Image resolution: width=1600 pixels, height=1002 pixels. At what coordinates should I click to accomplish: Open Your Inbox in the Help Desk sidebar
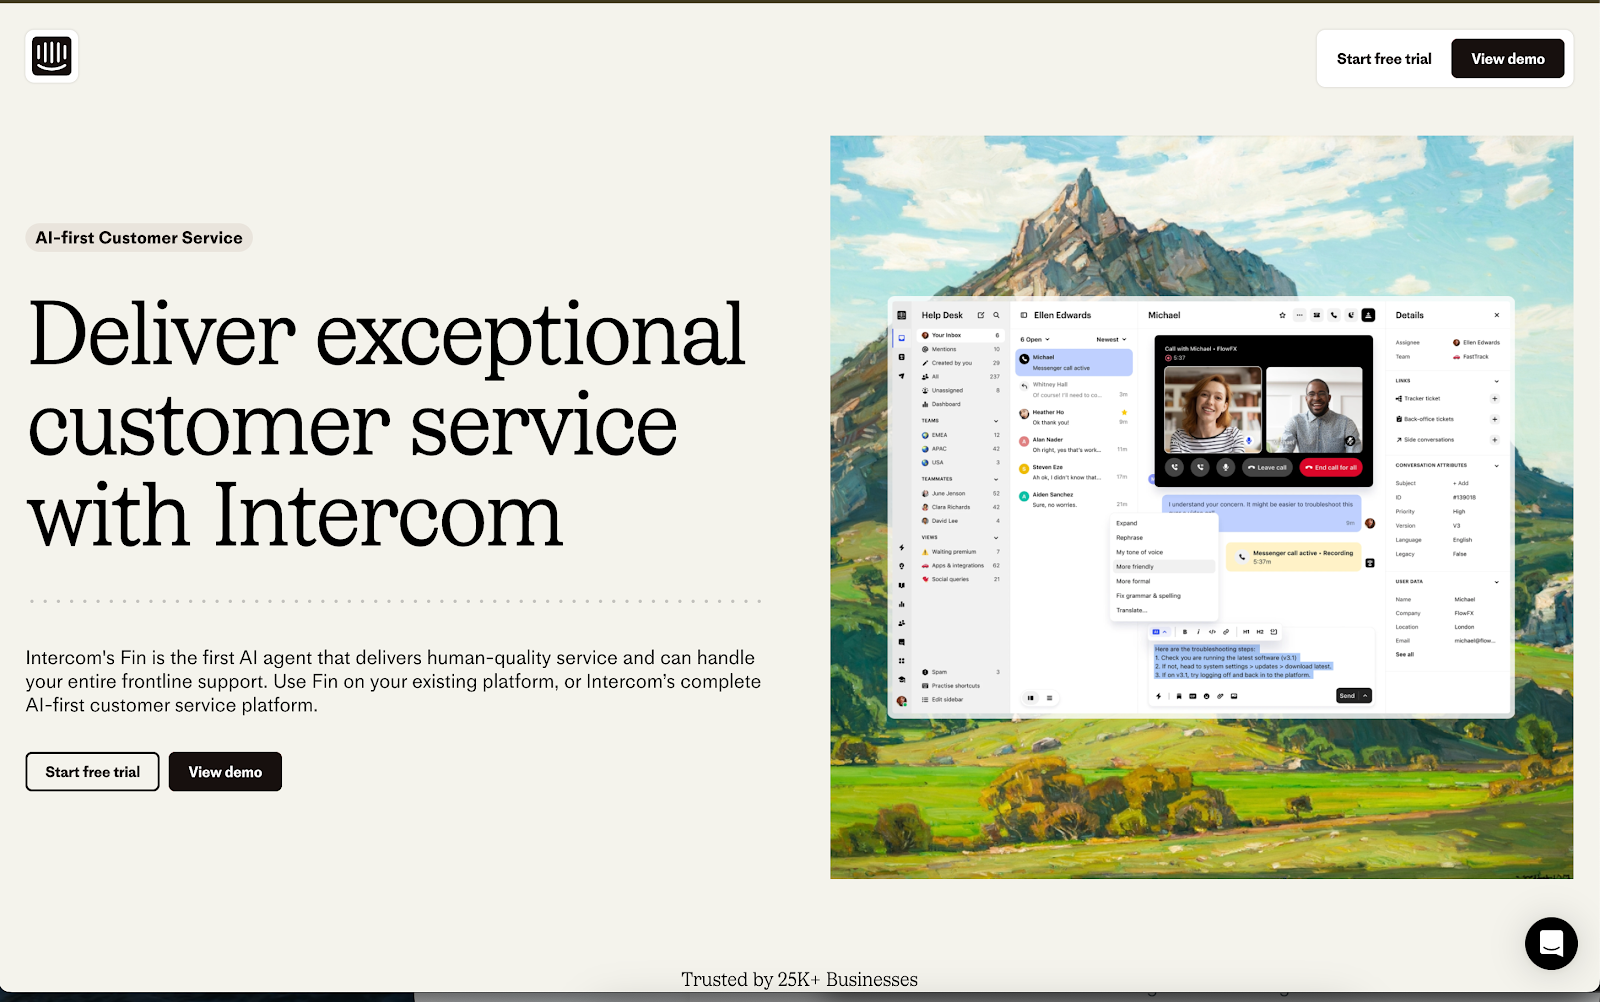pyautogui.click(x=960, y=335)
